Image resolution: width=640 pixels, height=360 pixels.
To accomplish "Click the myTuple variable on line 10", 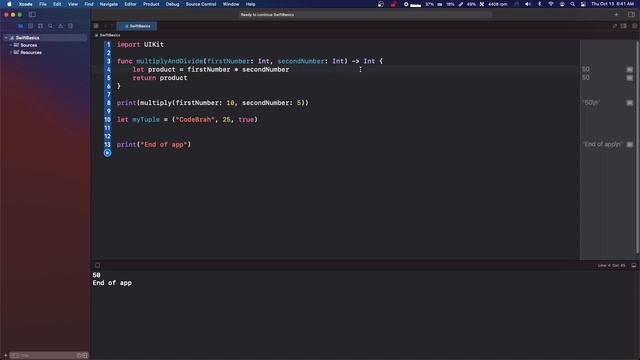I will [146, 120].
